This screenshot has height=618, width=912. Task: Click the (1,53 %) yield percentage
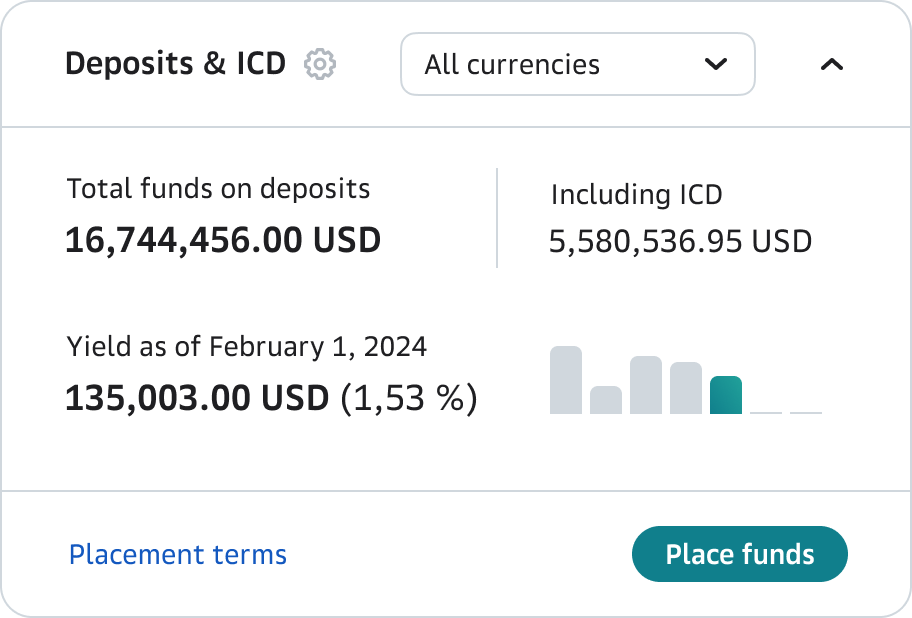409,398
